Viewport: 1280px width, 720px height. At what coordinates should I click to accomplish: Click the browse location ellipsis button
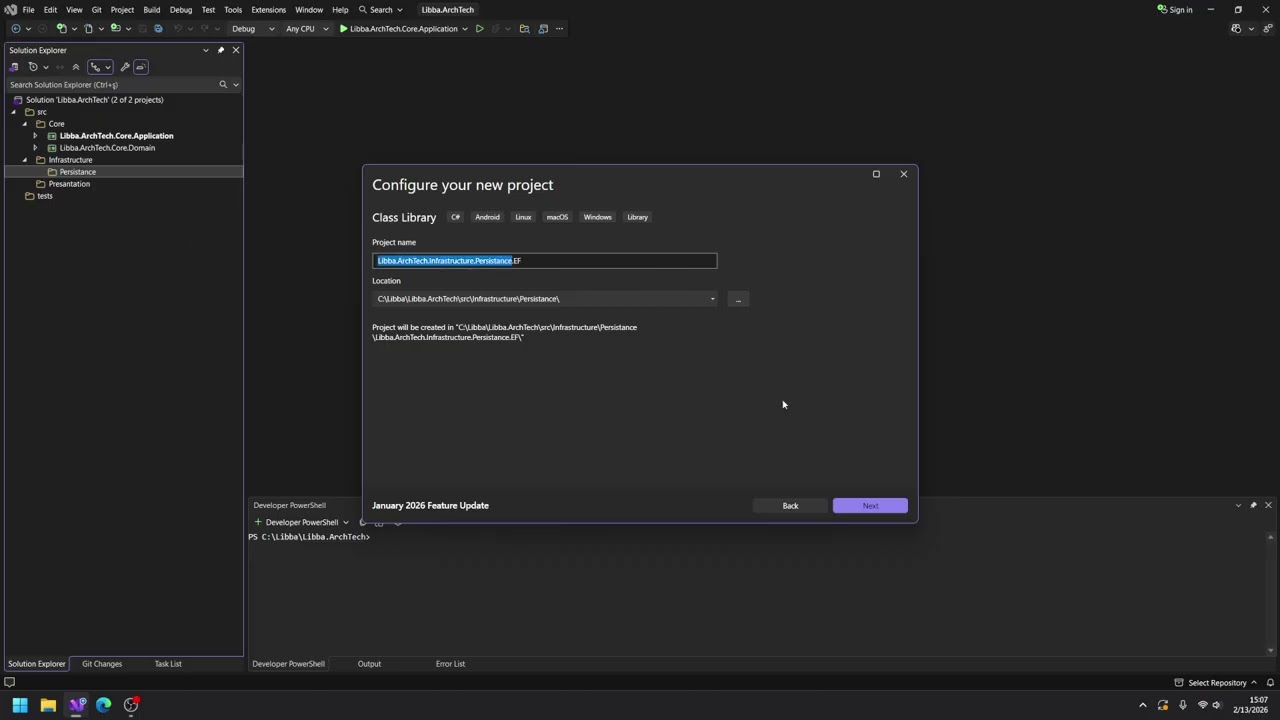[738, 299]
